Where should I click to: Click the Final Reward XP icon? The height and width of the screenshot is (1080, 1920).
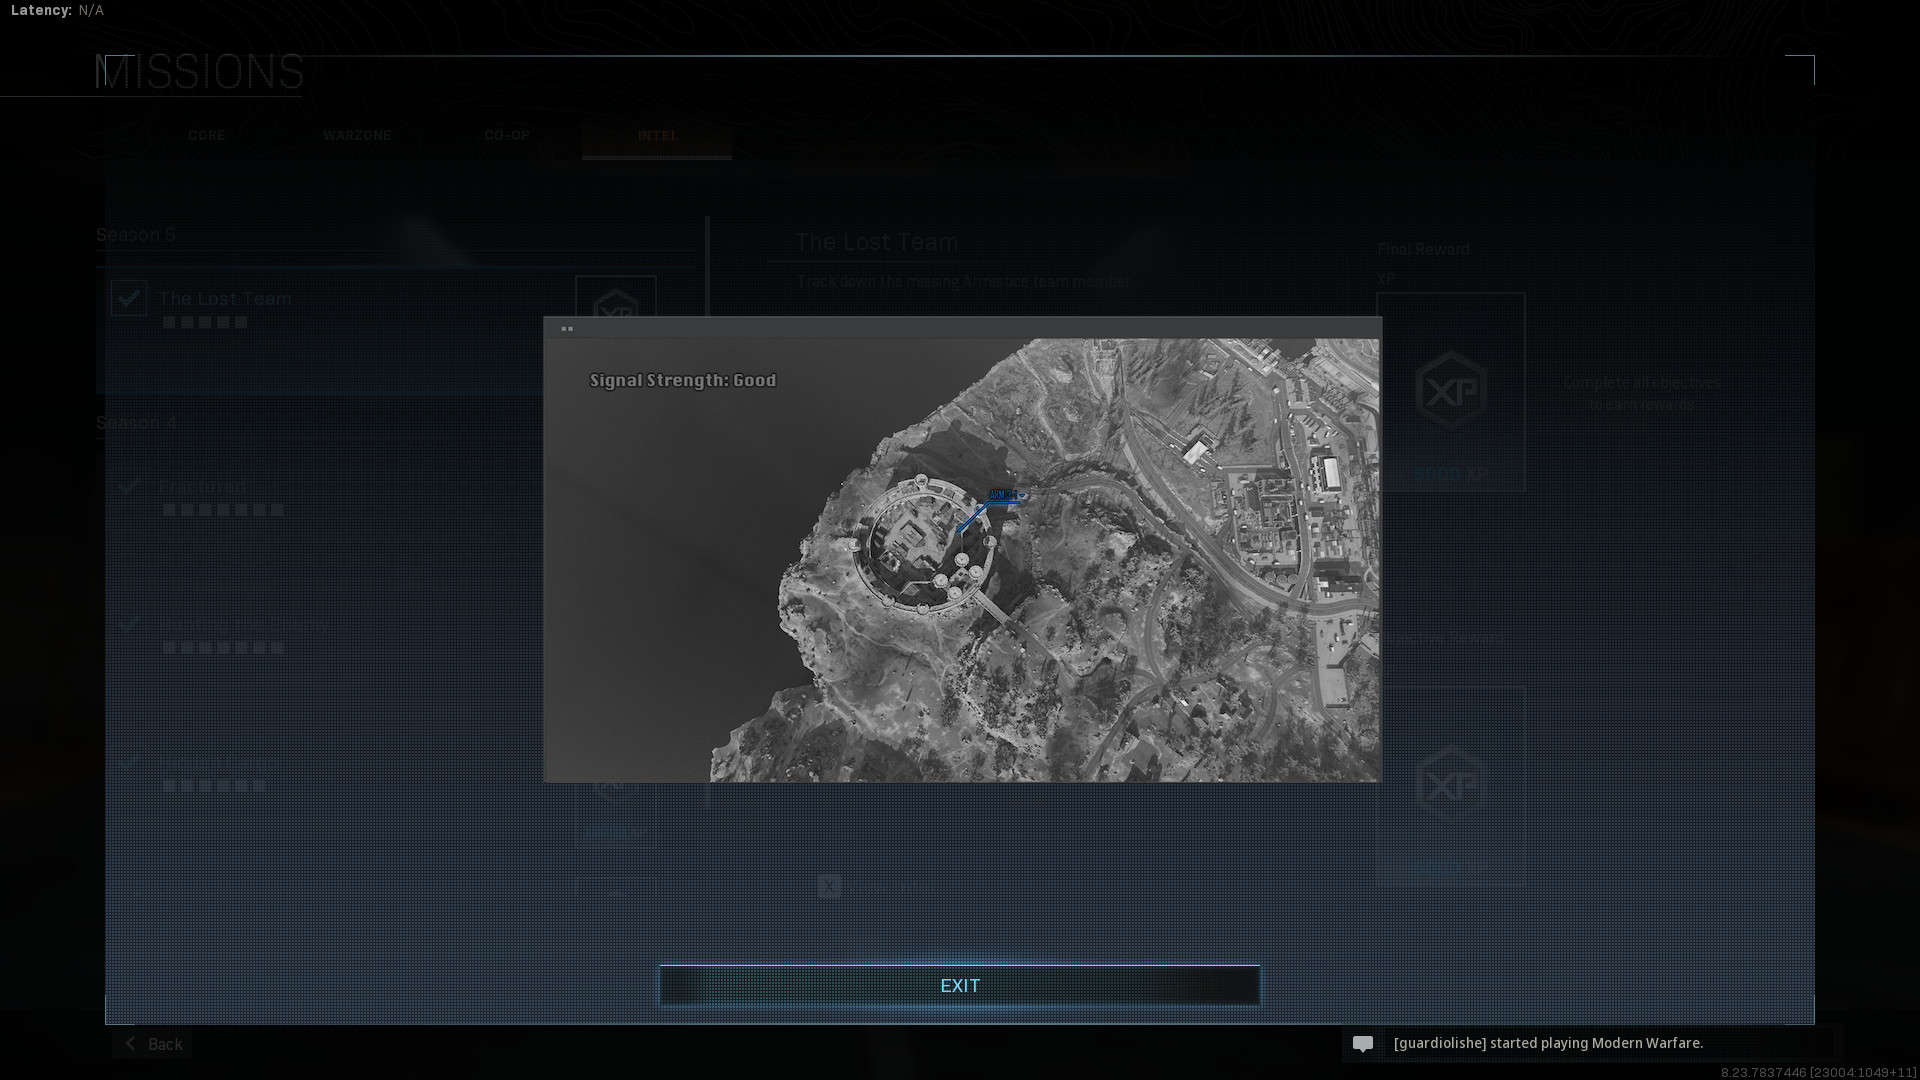click(x=1451, y=391)
